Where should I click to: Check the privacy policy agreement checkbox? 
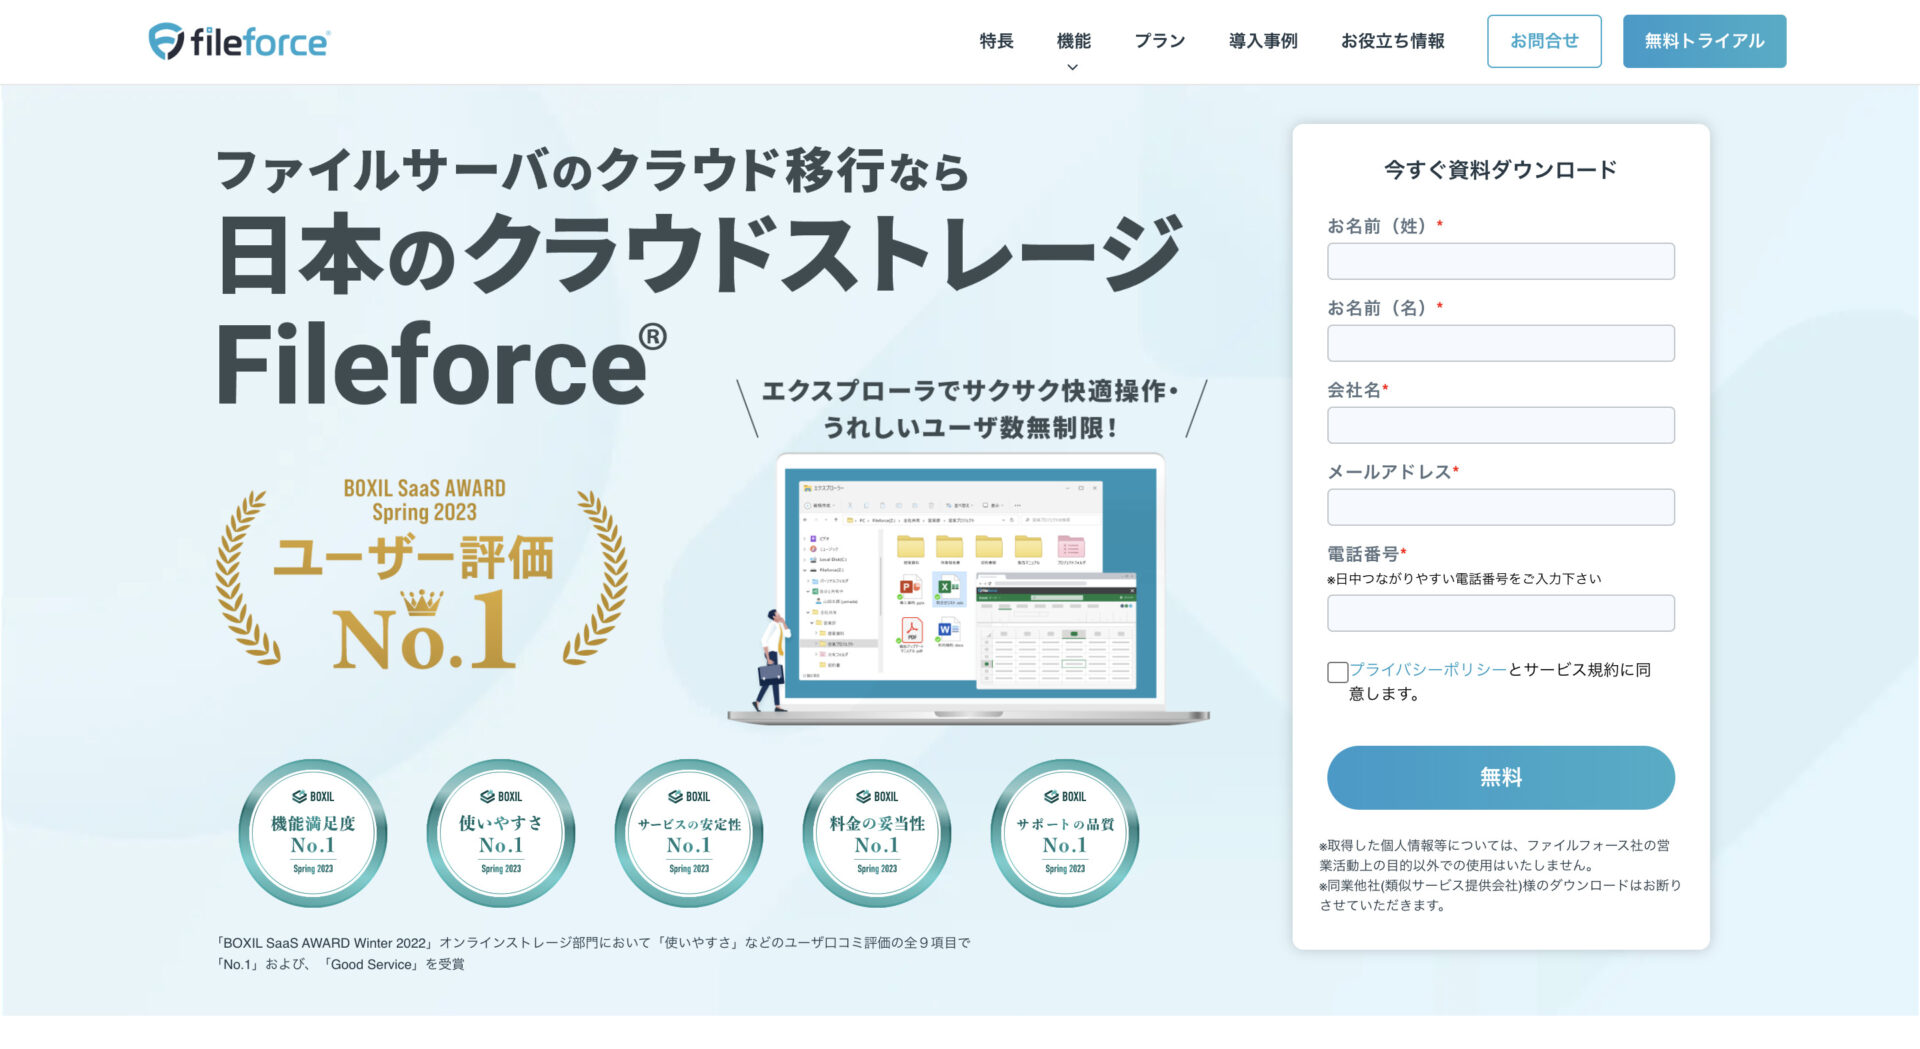click(x=1337, y=672)
